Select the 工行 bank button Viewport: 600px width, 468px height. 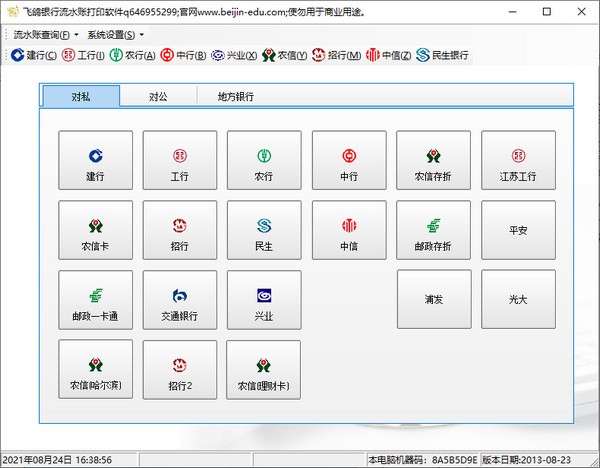coord(180,160)
